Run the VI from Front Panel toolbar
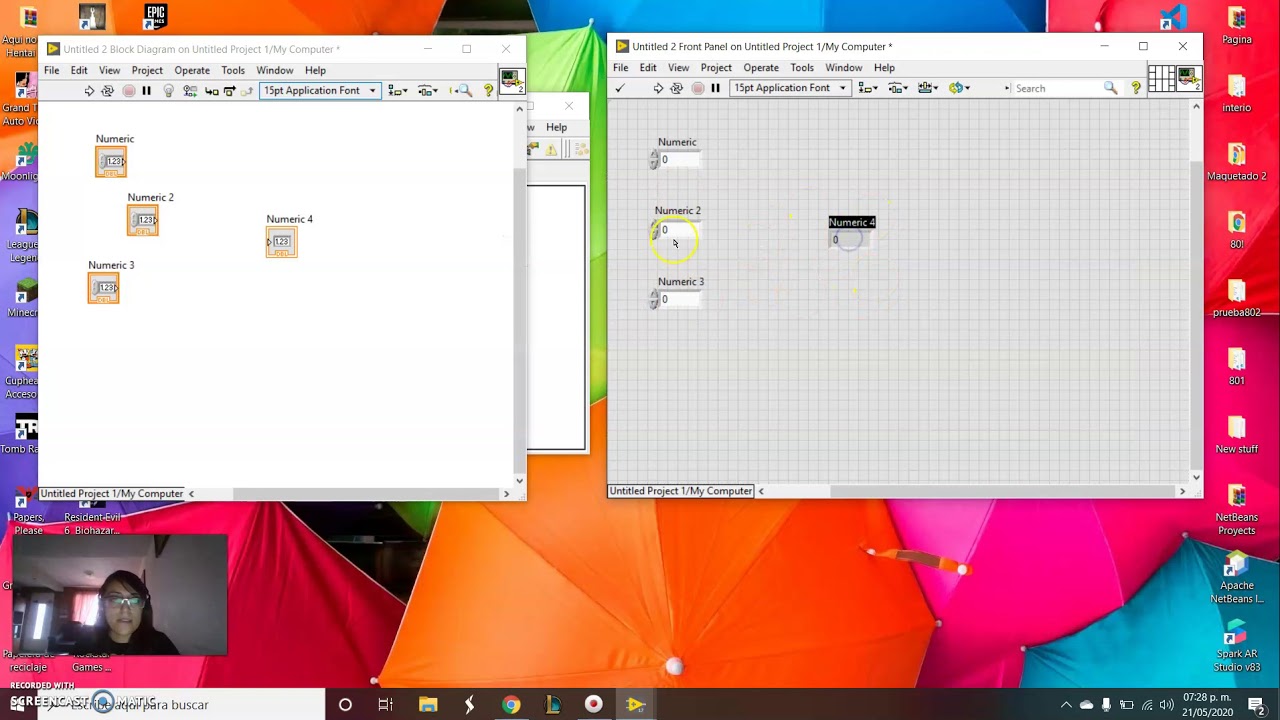Screen dimensions: 1280x720 pos(658,88)
